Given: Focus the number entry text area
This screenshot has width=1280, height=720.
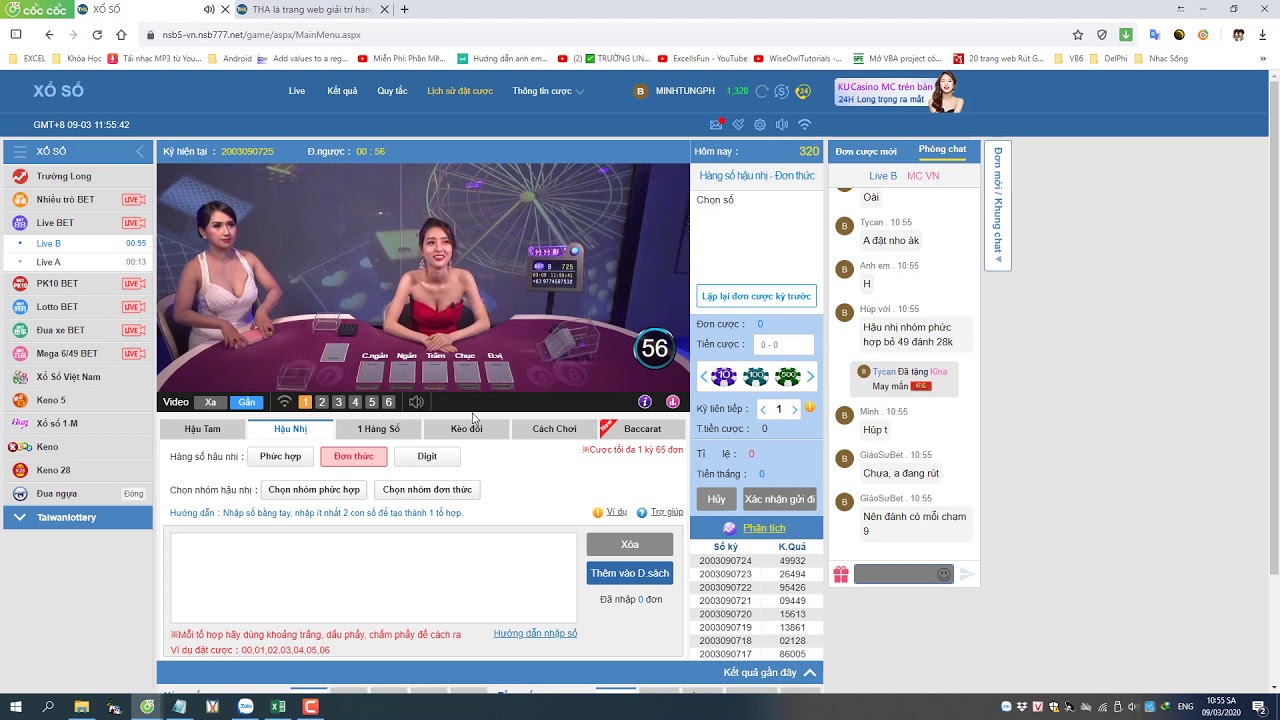Looking at the screenshot, I should [x=373, y=577].
